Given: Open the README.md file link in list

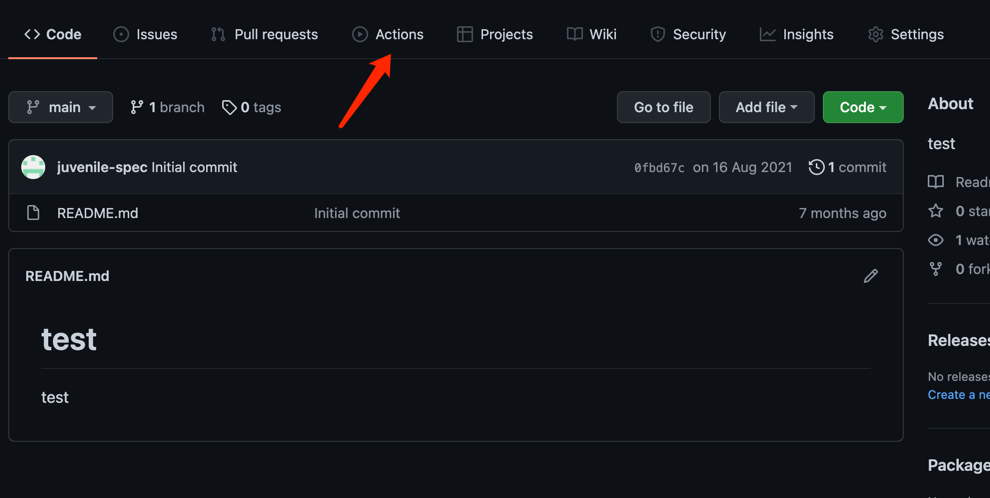Looking at the screenshot, I should click(98, 213).
